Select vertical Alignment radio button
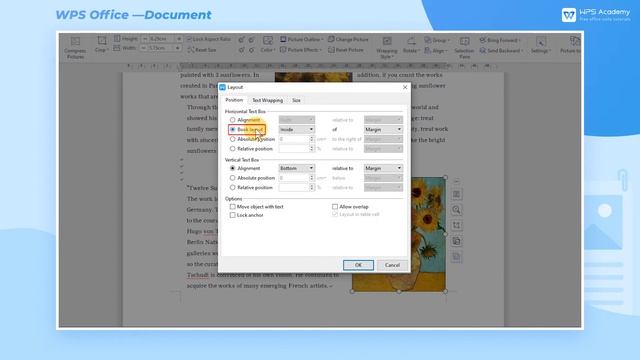640x360 pixels. (x=233, y=168)
